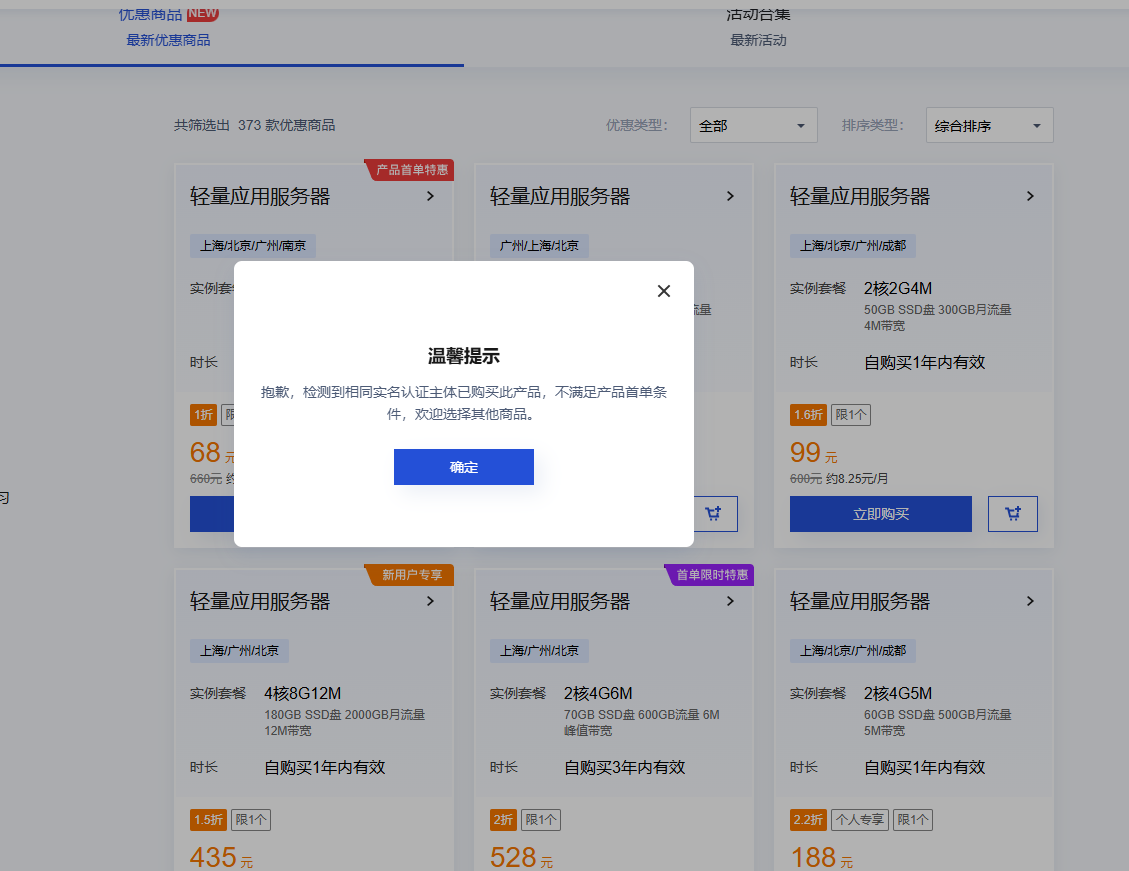Click the 首单限时特惠 purple badge
The image size is (1129, 871).
coord(711,574)
